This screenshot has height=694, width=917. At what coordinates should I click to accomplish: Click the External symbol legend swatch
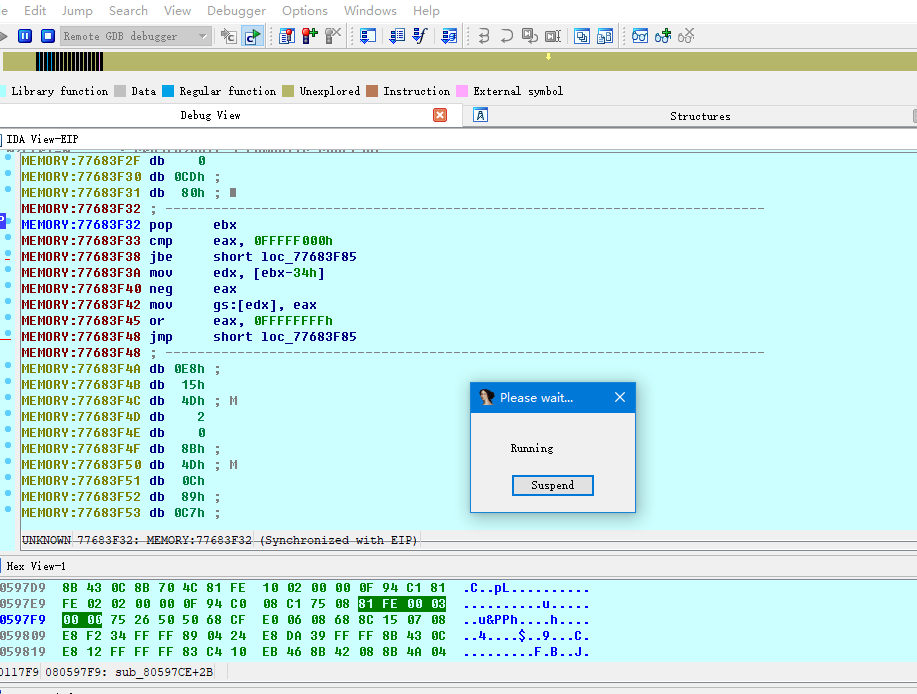point(462,91)
